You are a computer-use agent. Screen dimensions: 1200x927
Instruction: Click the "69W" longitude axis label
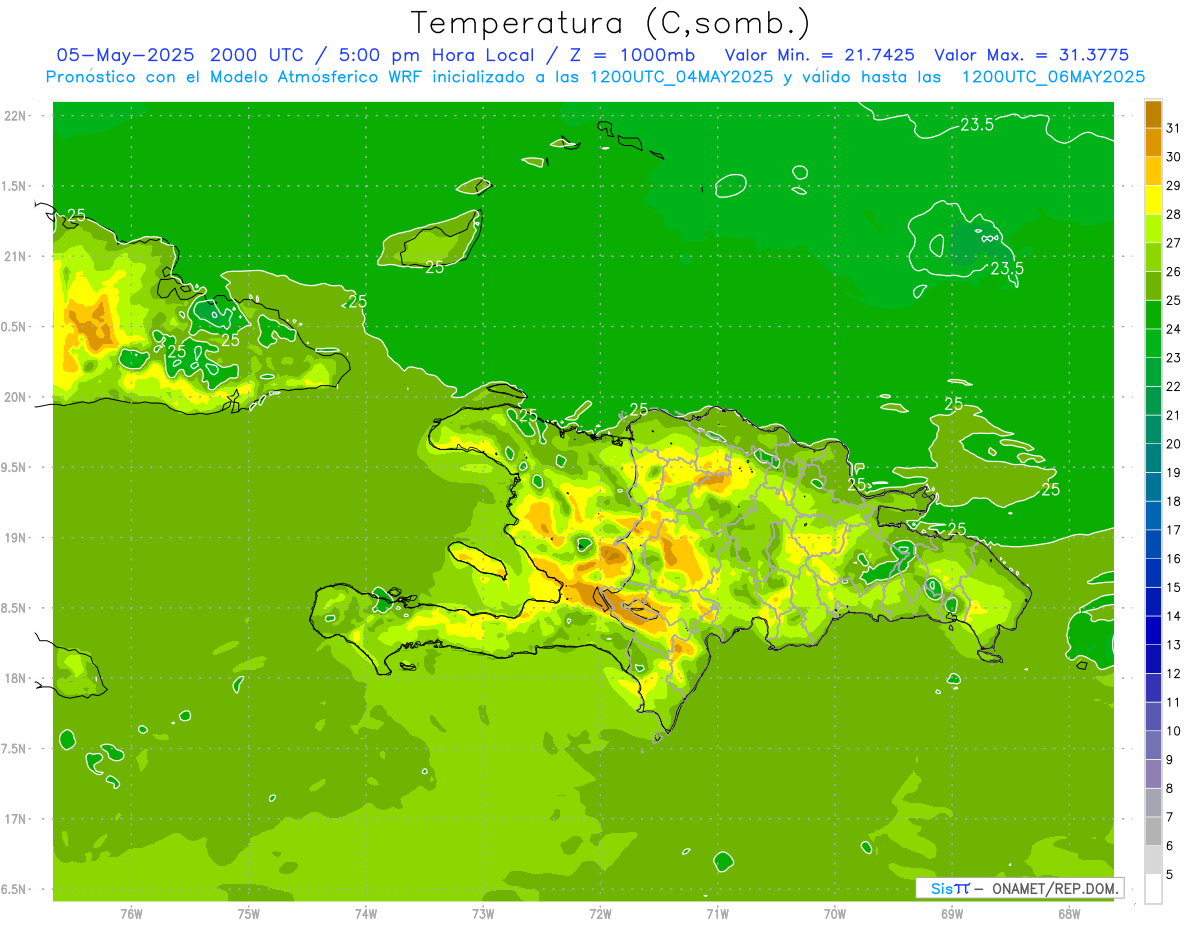(952, 913)
